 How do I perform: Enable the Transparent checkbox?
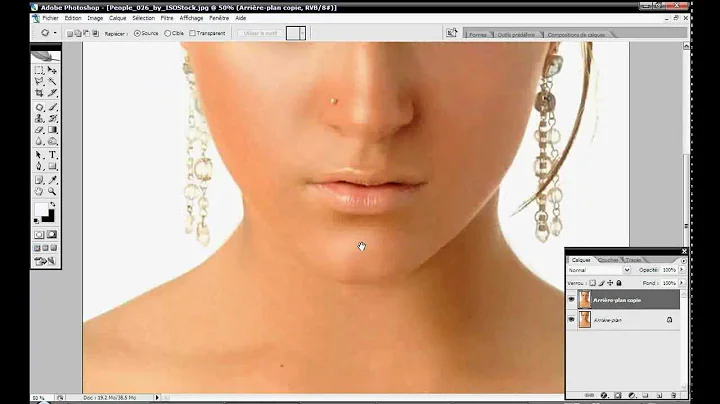(192, 33)
